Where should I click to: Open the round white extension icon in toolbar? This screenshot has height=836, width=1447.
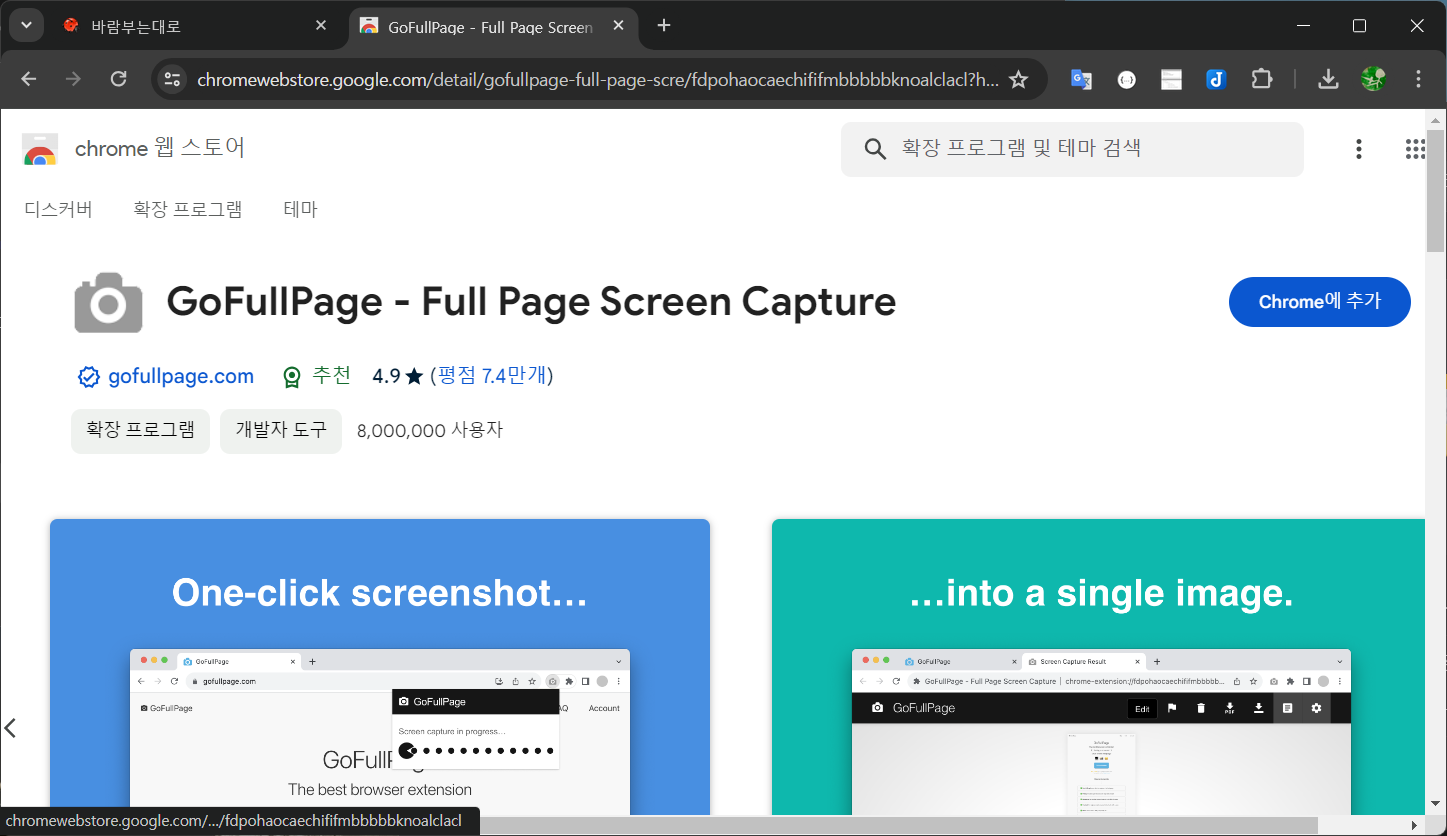click(1127, 79)
